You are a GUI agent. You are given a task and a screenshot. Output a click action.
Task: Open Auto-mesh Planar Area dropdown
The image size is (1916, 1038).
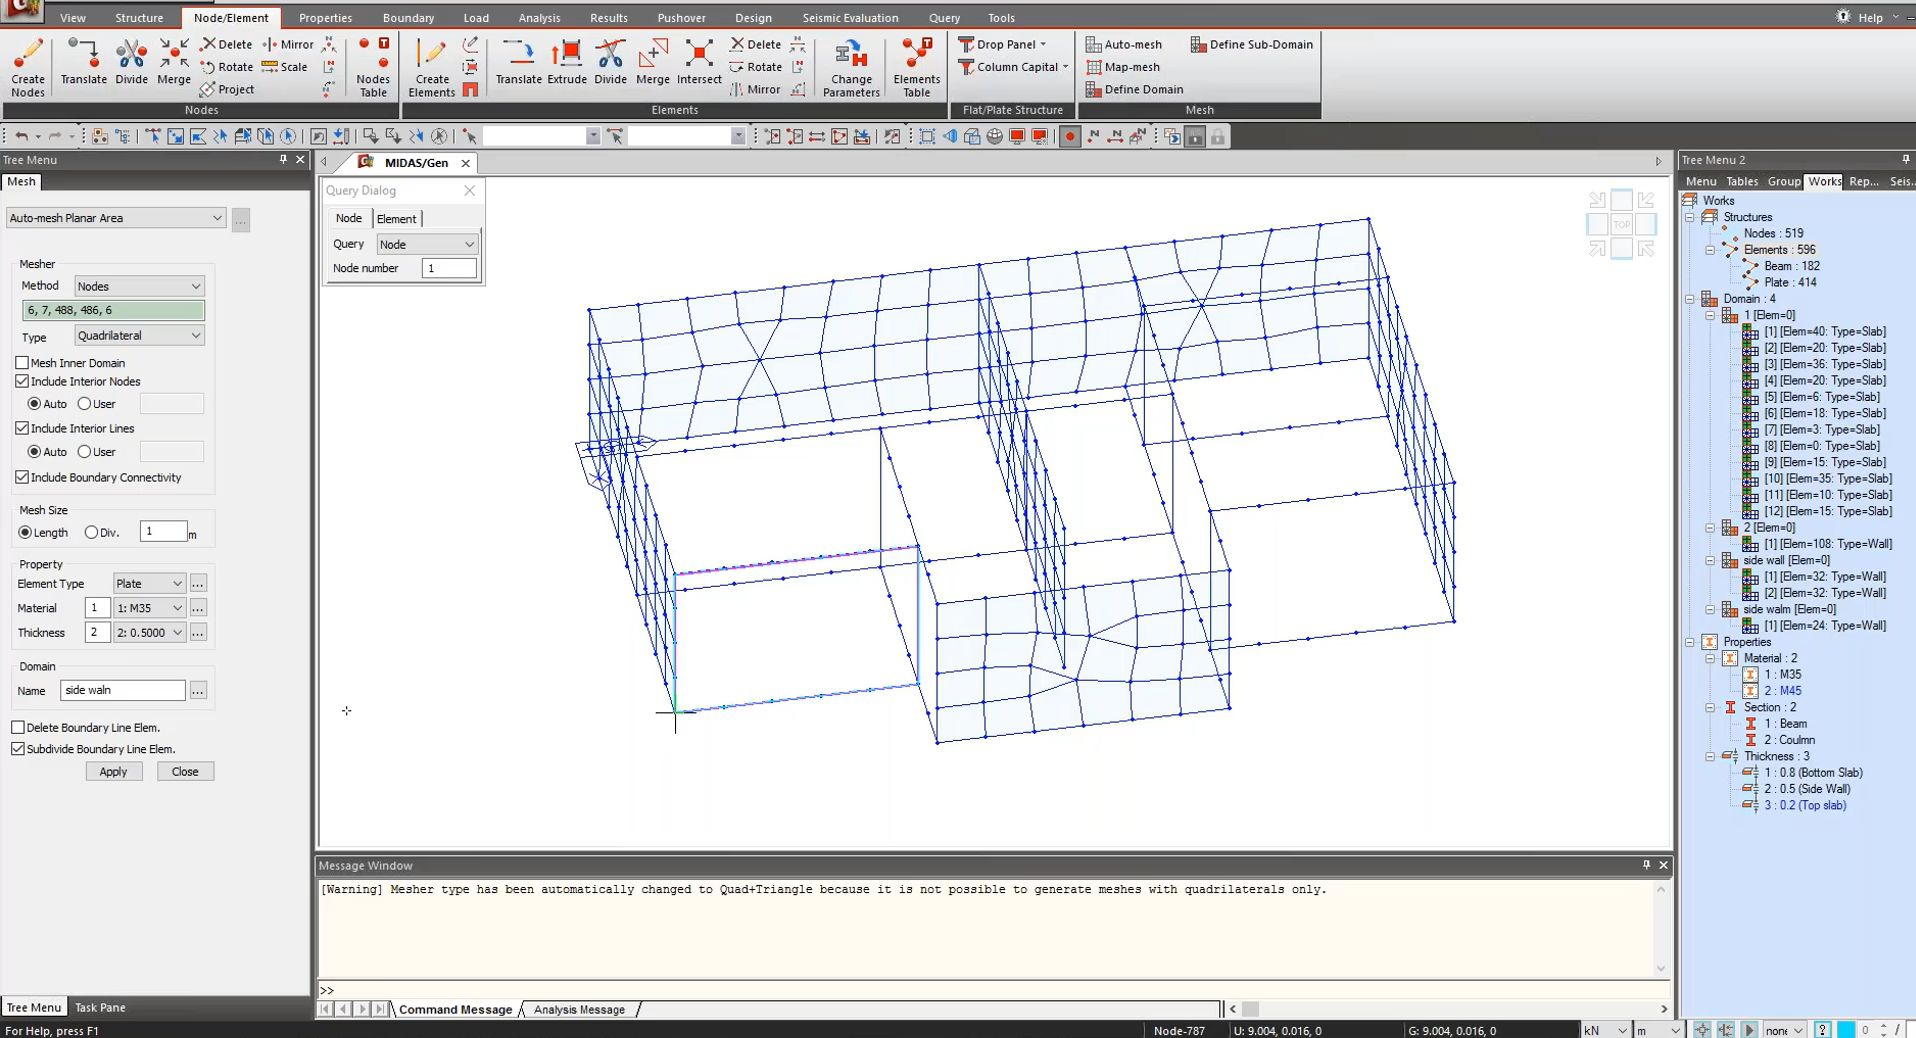(116, 218)
